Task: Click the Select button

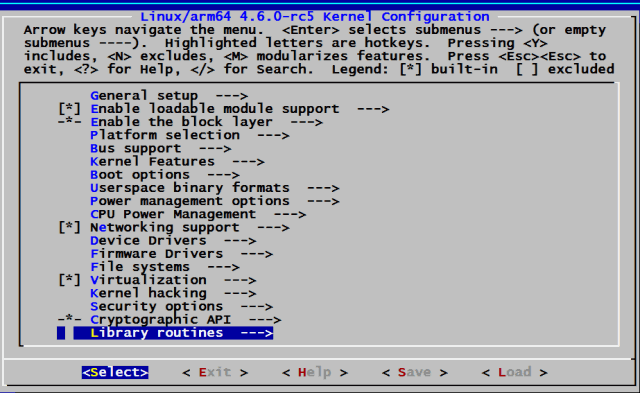Action: tap(115, 373)
